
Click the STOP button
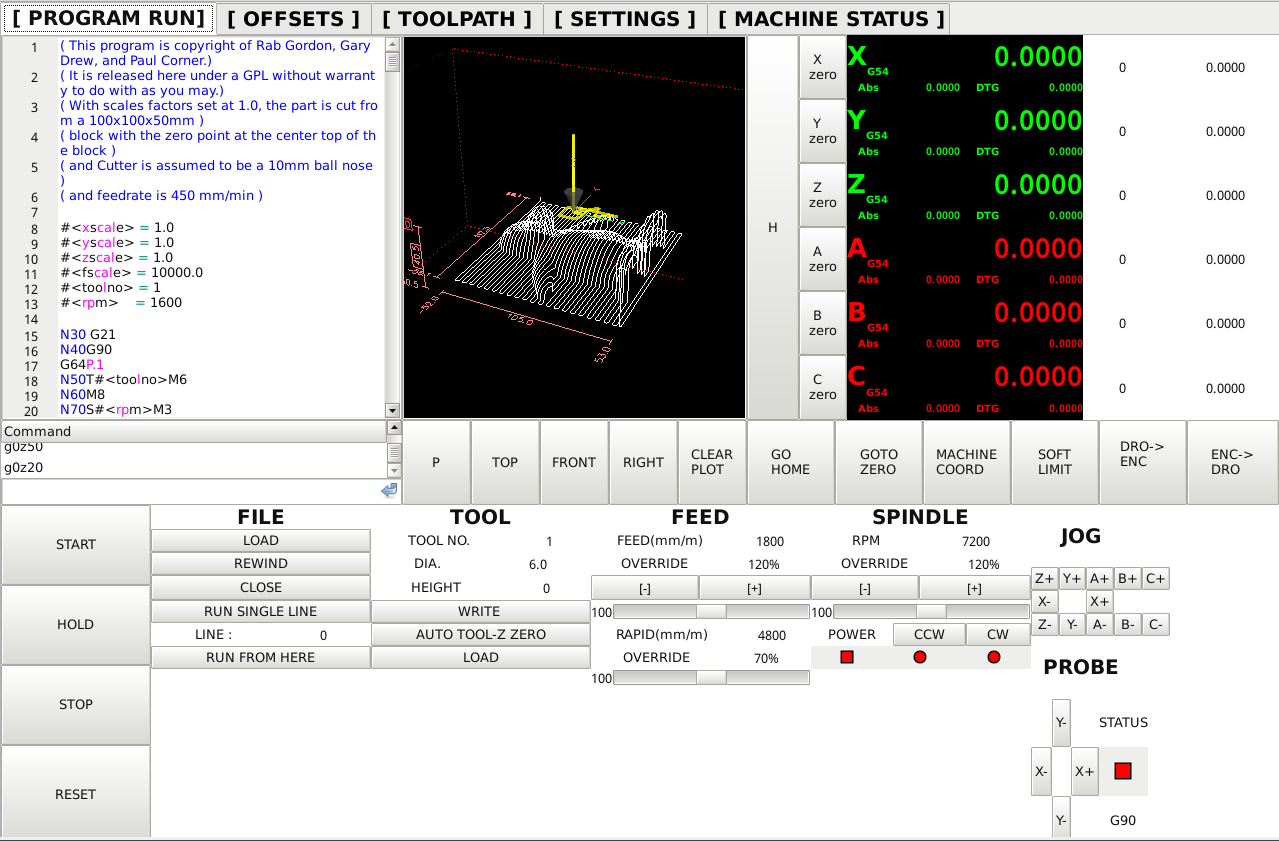[76, 705]
